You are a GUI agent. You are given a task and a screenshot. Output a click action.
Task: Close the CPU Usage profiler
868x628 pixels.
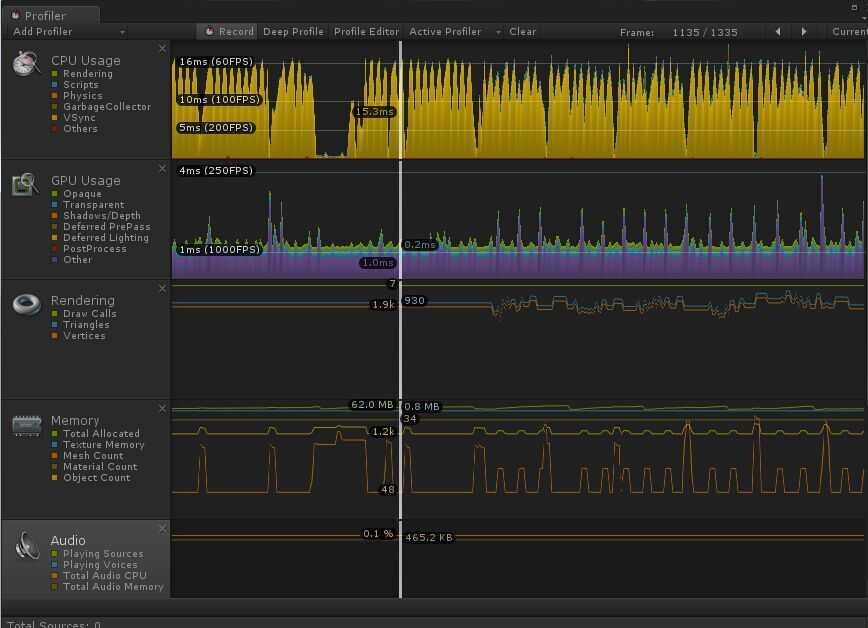(162, 49)
